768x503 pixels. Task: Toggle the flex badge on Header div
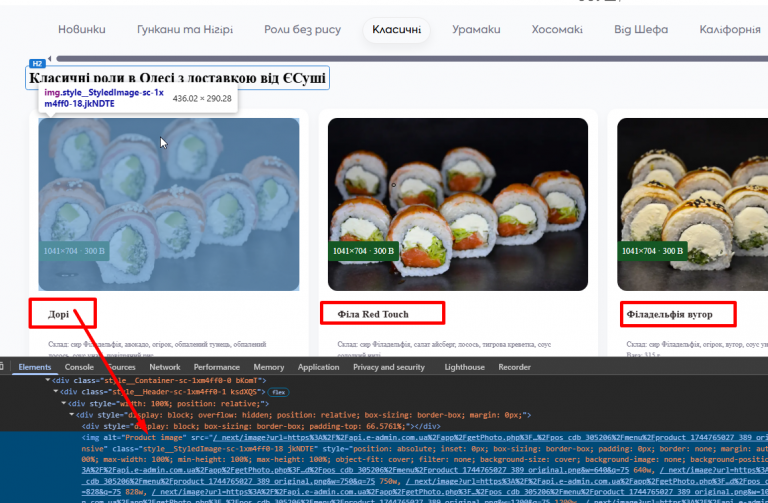[279, 392]
